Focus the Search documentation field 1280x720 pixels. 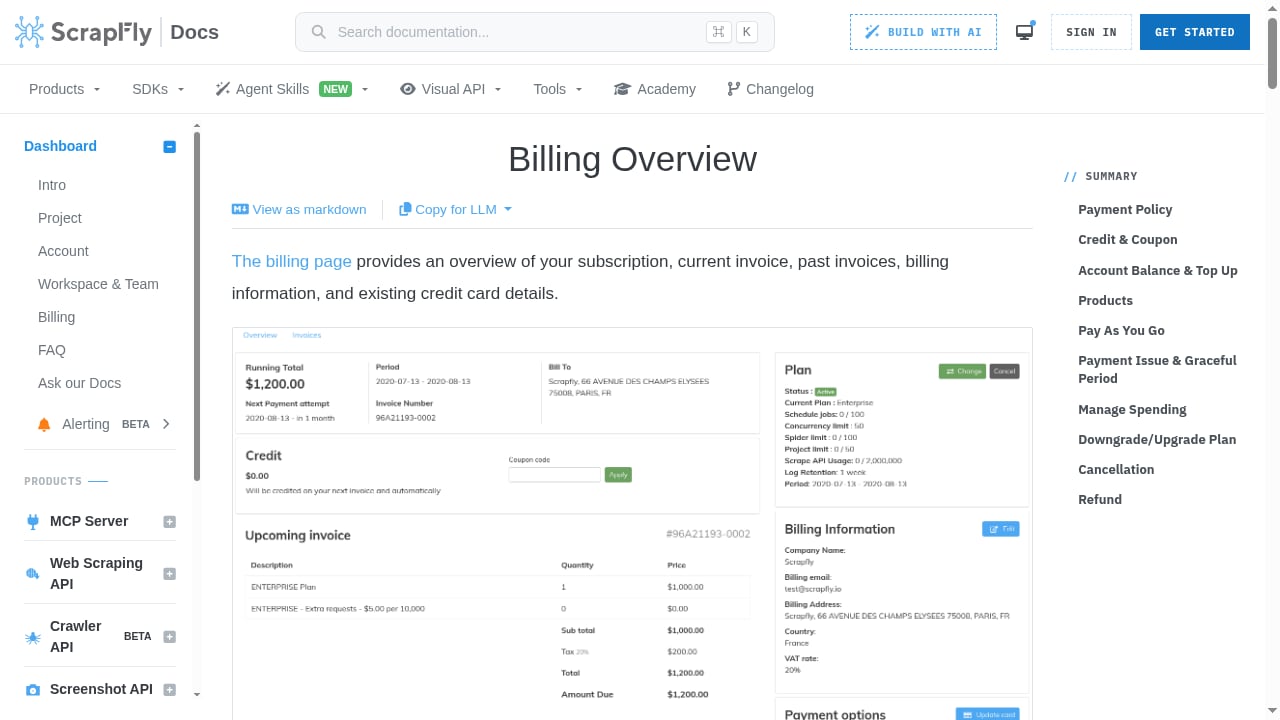(535, 32)
